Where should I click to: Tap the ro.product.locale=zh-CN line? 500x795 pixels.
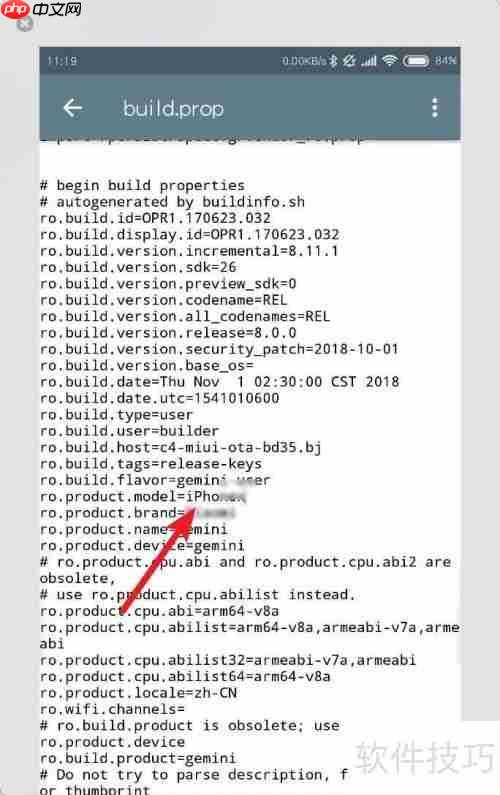click(x=138, y=693)
